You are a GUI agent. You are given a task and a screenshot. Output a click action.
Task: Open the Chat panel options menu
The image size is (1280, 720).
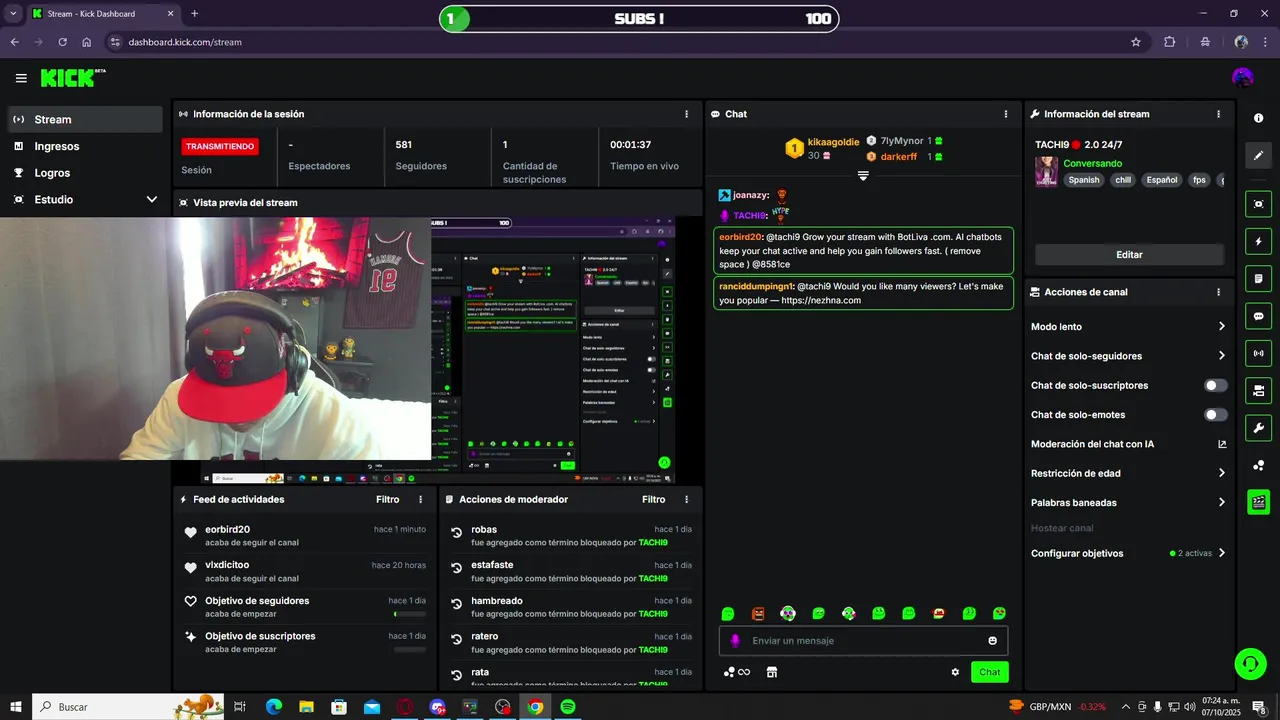coord(1006,114)
